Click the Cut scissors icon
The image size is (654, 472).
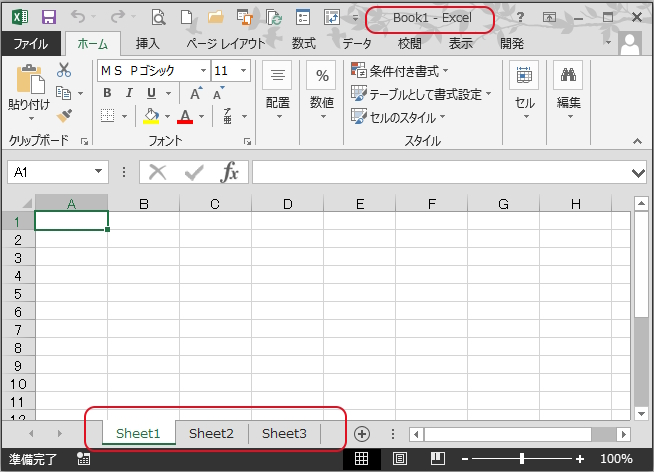tap(64, 70)
